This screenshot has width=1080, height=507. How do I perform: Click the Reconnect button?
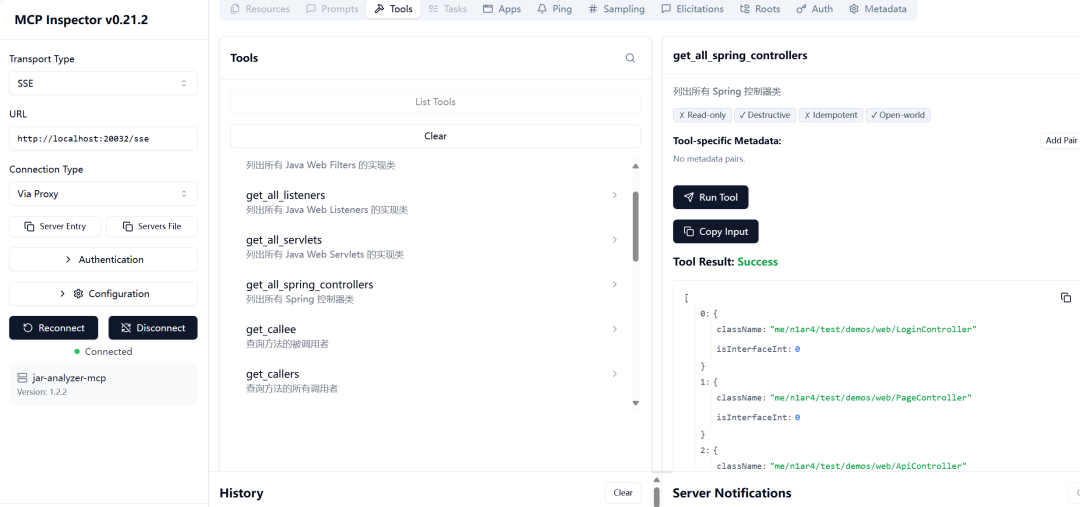tap(54, 328)
